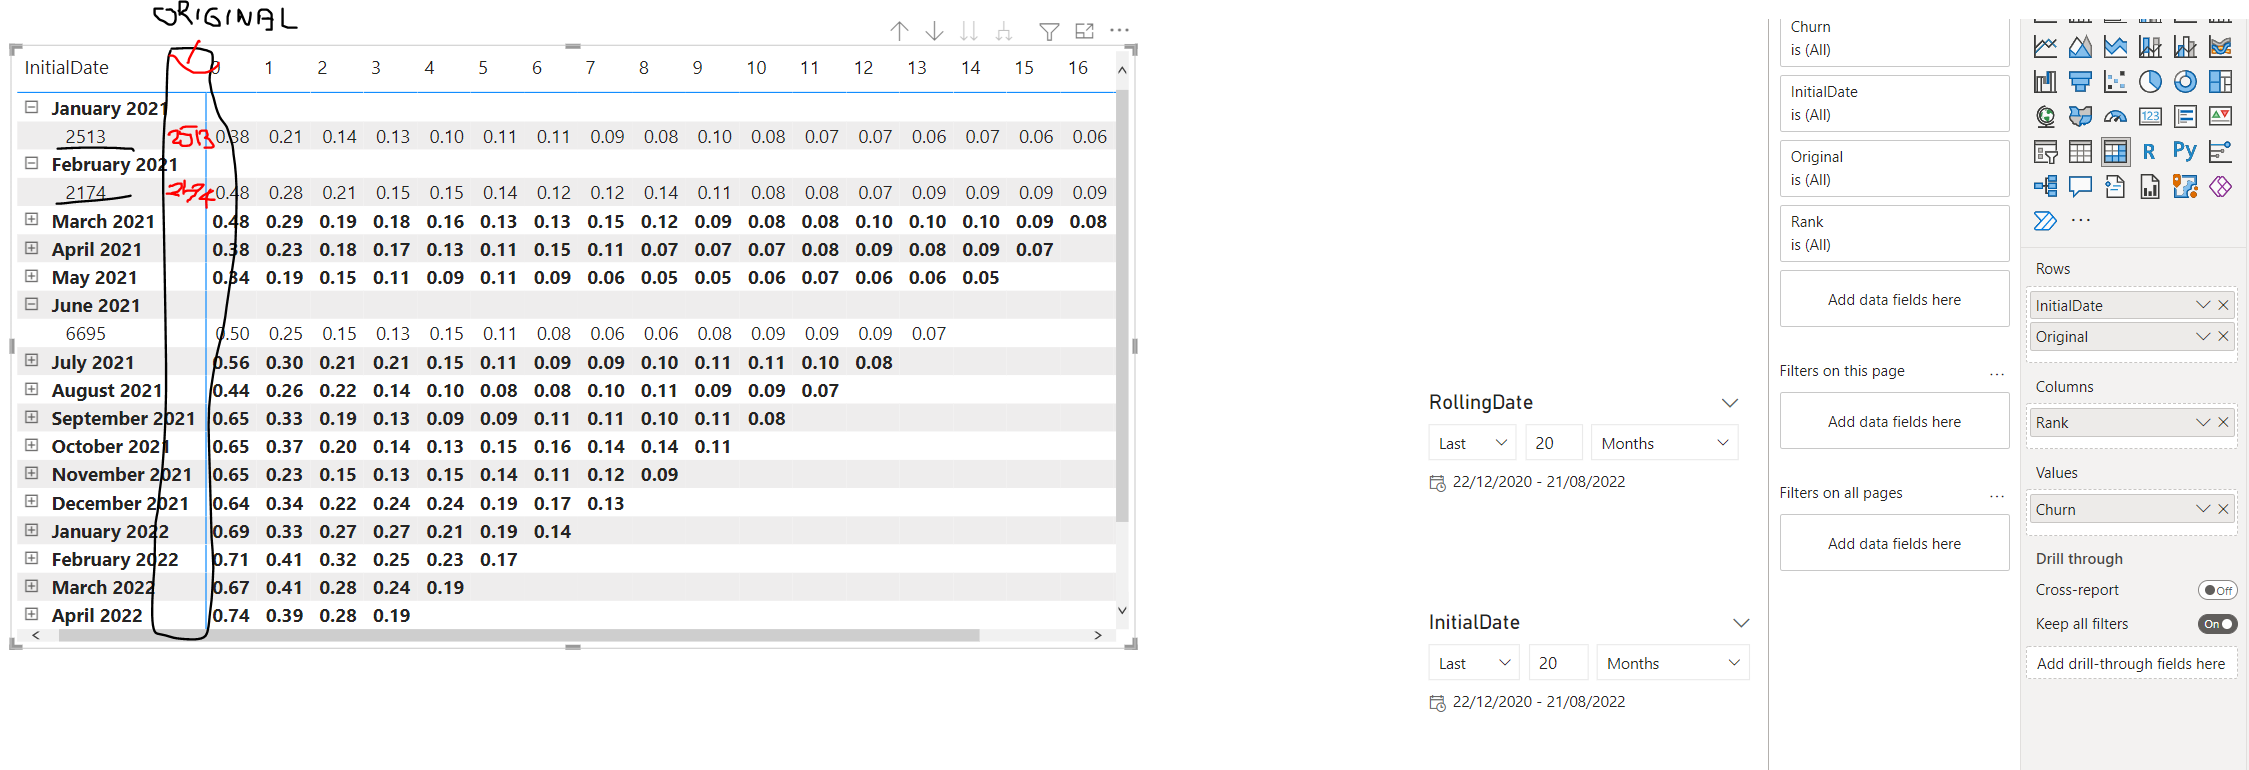This screenshot has width=2249, height=770.
Task: Click the number field in RollingDate slicer
Action: click(1554, 443)
